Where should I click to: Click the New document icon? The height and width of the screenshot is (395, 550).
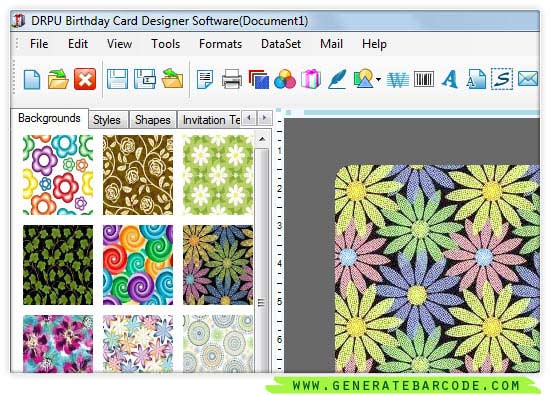tap(32, 80)
